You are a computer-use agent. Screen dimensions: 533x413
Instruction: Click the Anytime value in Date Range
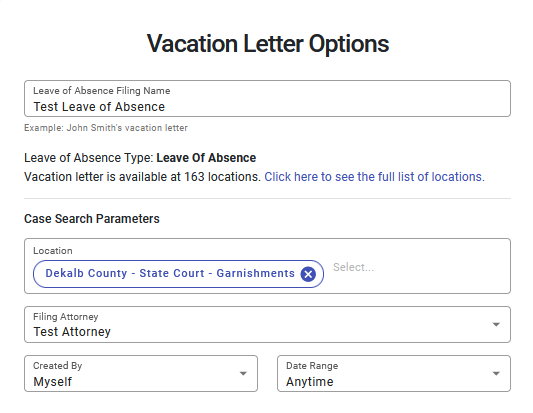(x=309, y=381)
